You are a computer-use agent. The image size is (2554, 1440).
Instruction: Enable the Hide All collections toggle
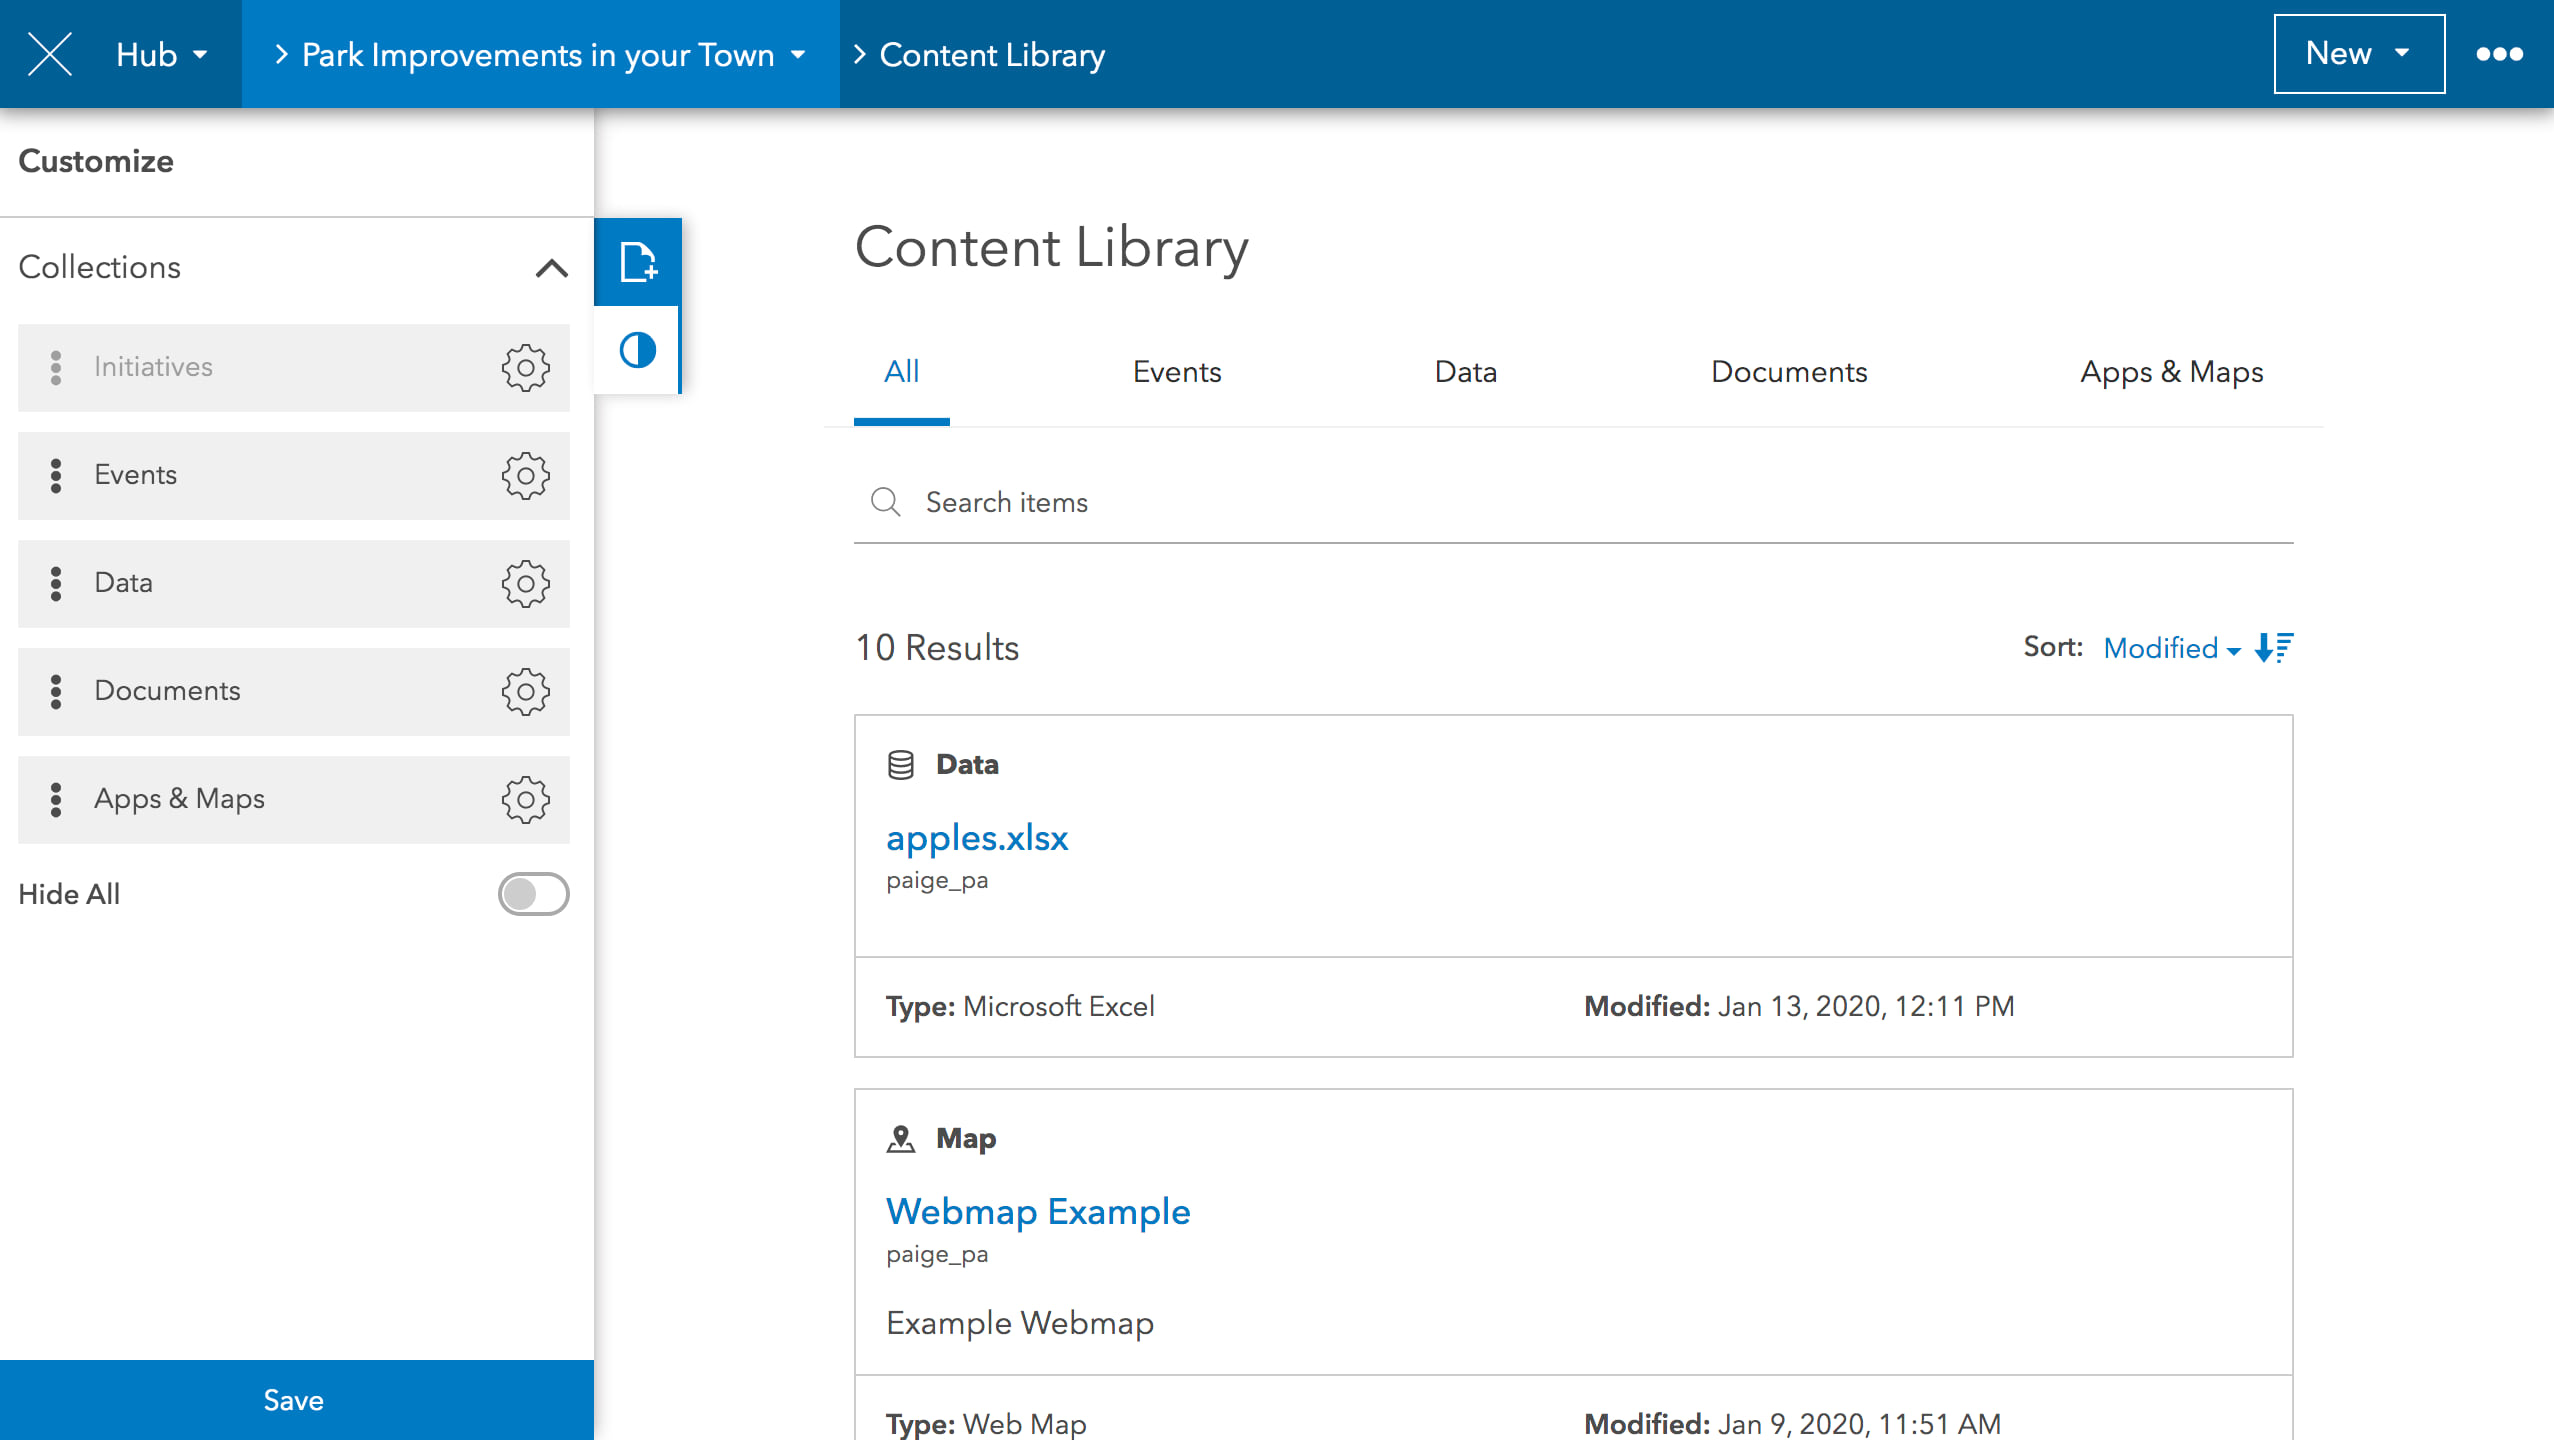click(533, 893)
